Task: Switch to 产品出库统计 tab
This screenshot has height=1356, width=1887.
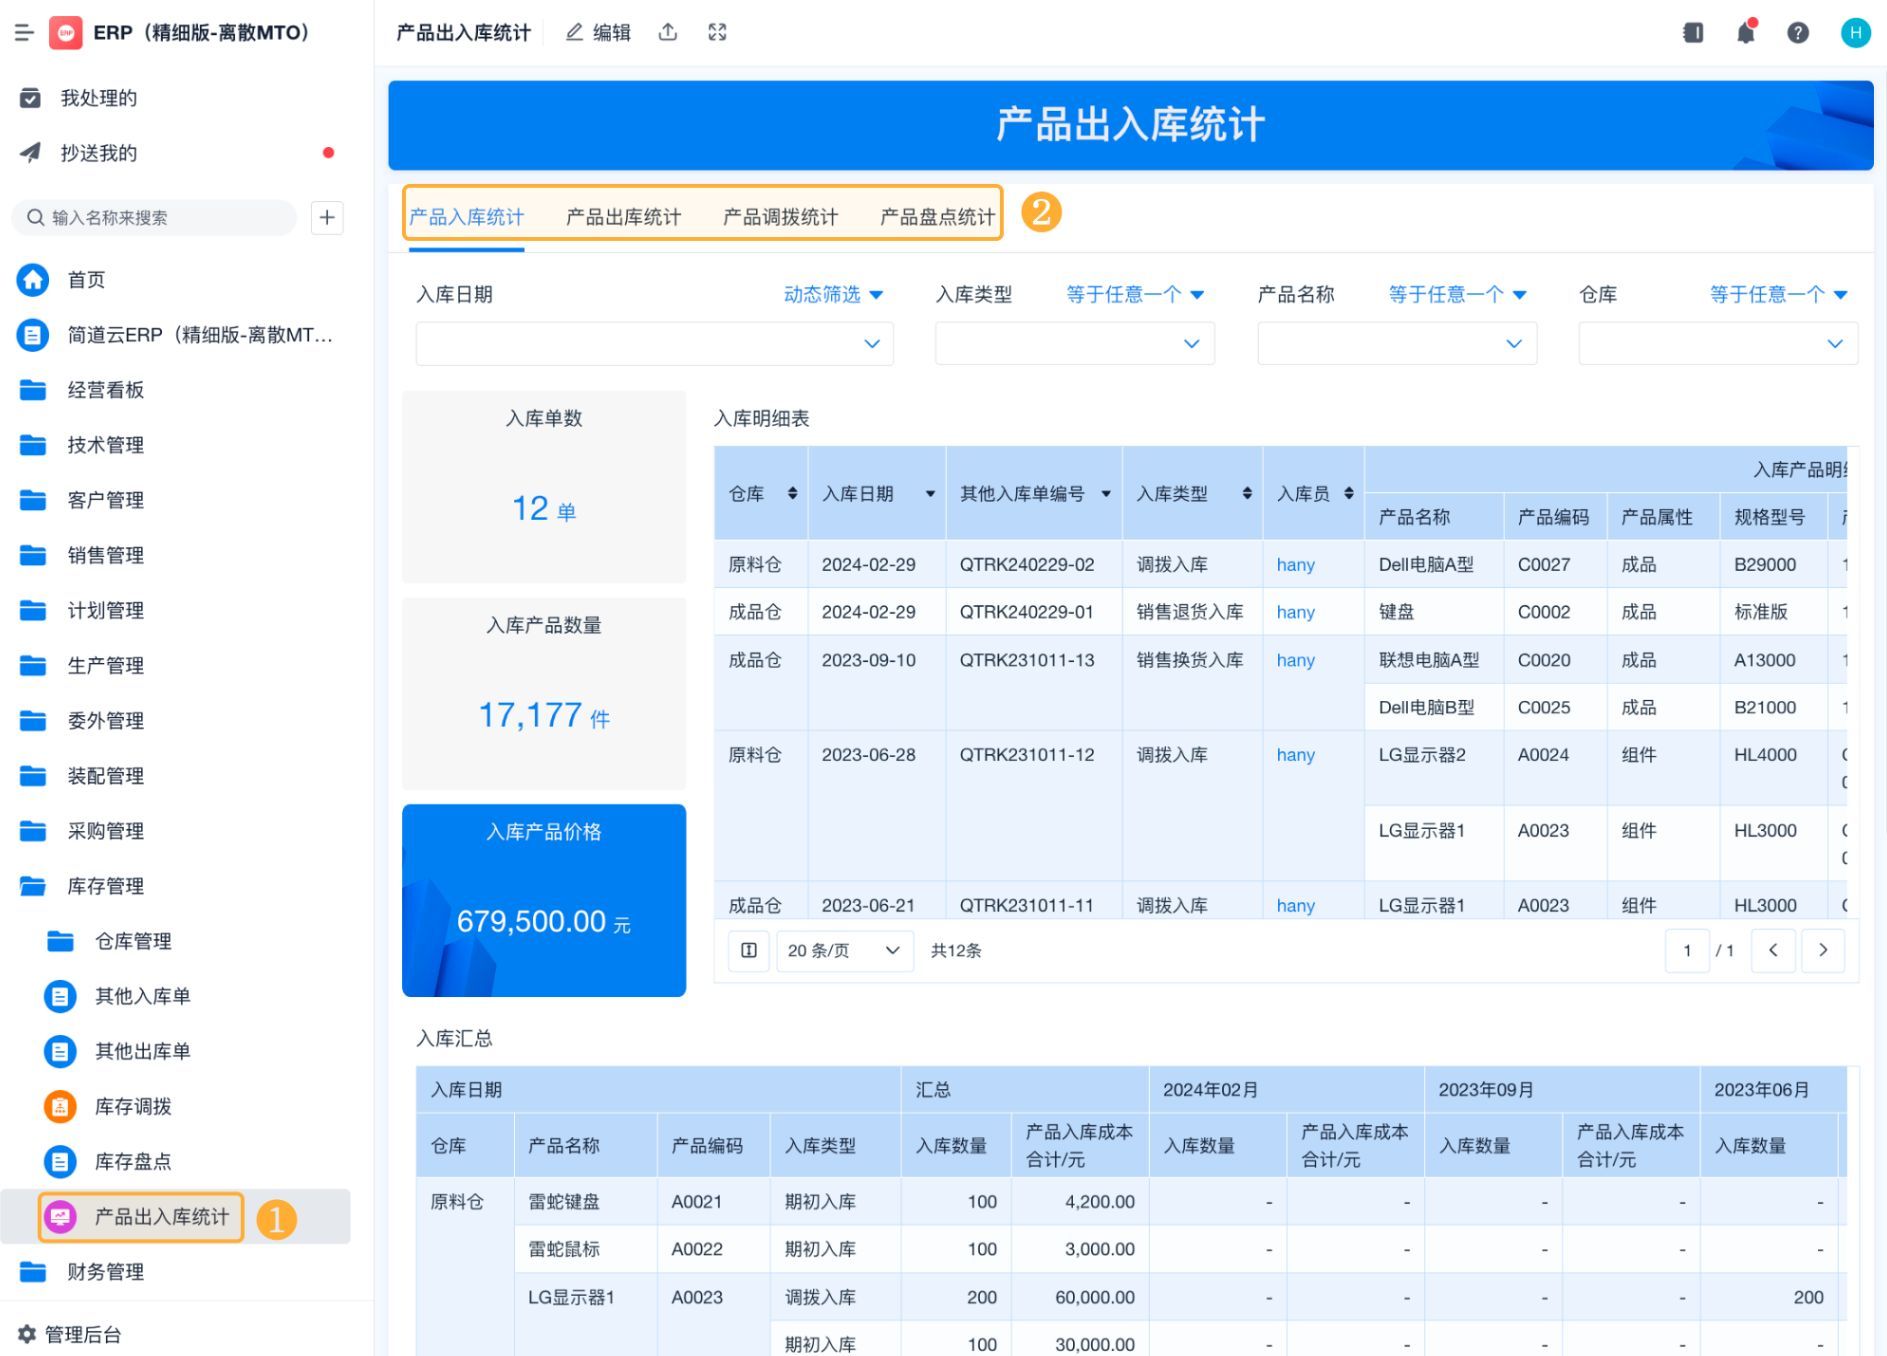Action: click(623, 217)
